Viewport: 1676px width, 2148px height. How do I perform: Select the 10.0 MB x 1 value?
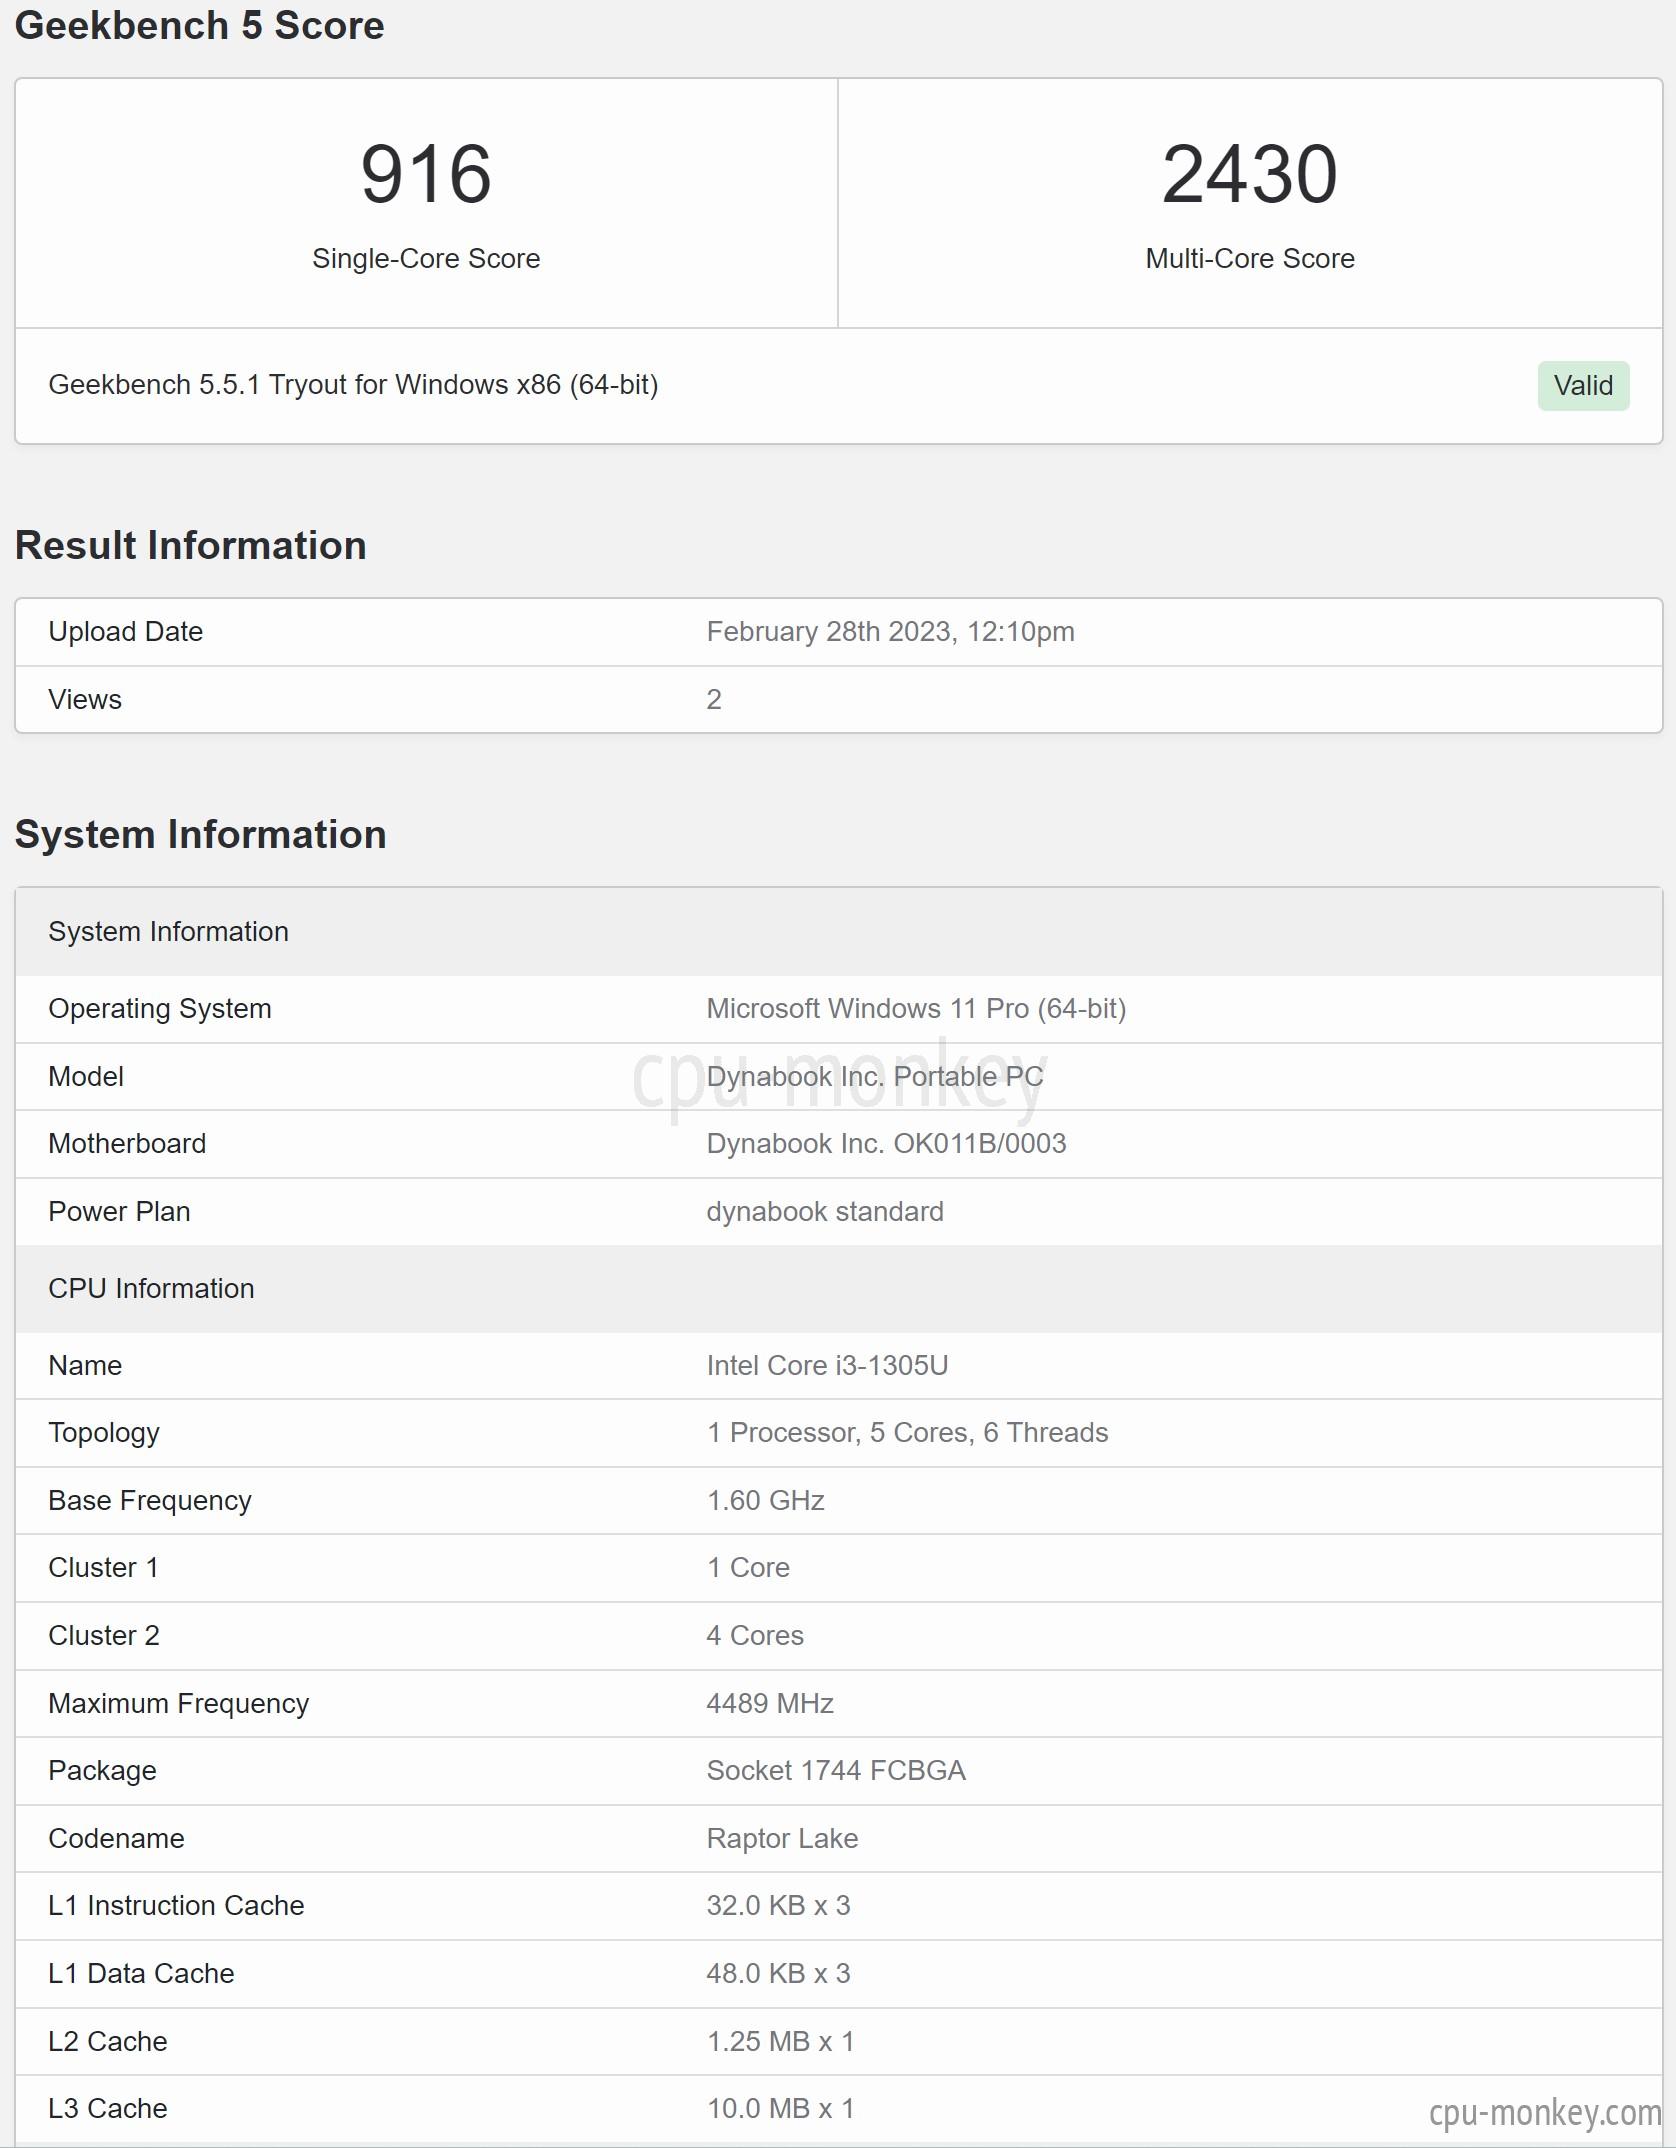(780, 2109)
